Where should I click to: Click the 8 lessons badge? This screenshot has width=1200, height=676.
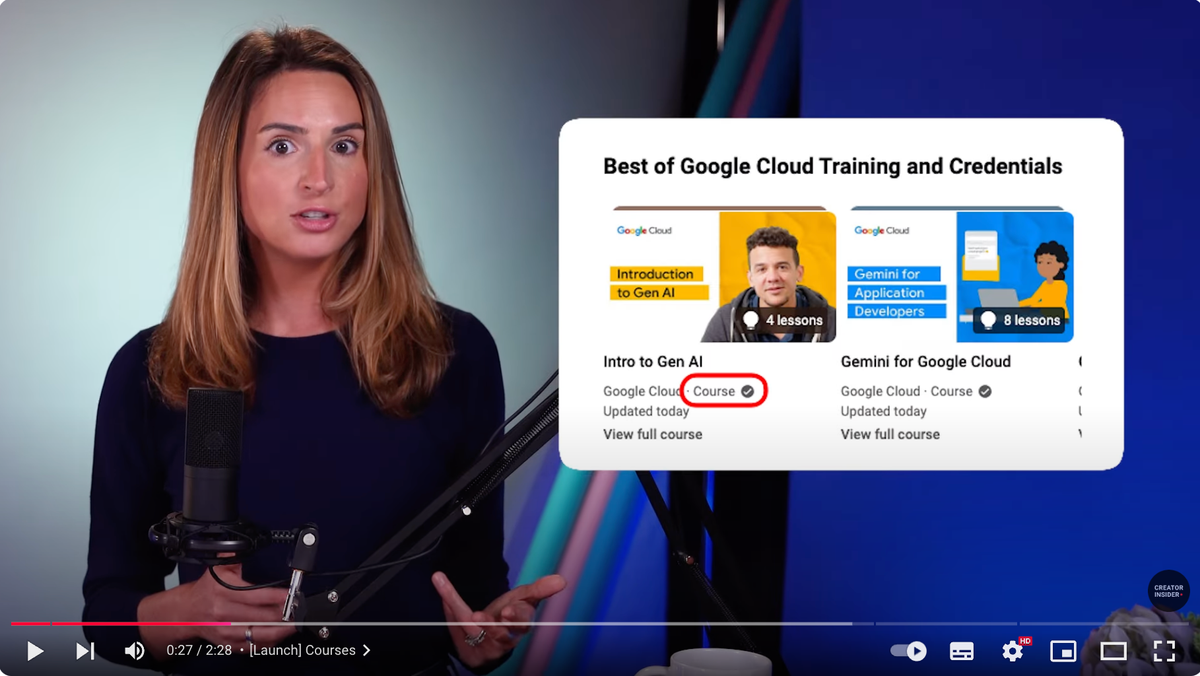[x=1020, y=320]
